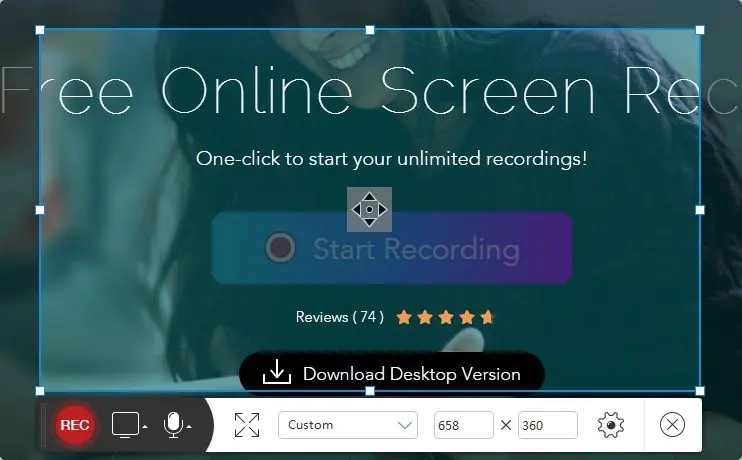The height and width of the screenshot is (460, 742).
Task: Click the move region crosshair handle
Action: (370, 209)
